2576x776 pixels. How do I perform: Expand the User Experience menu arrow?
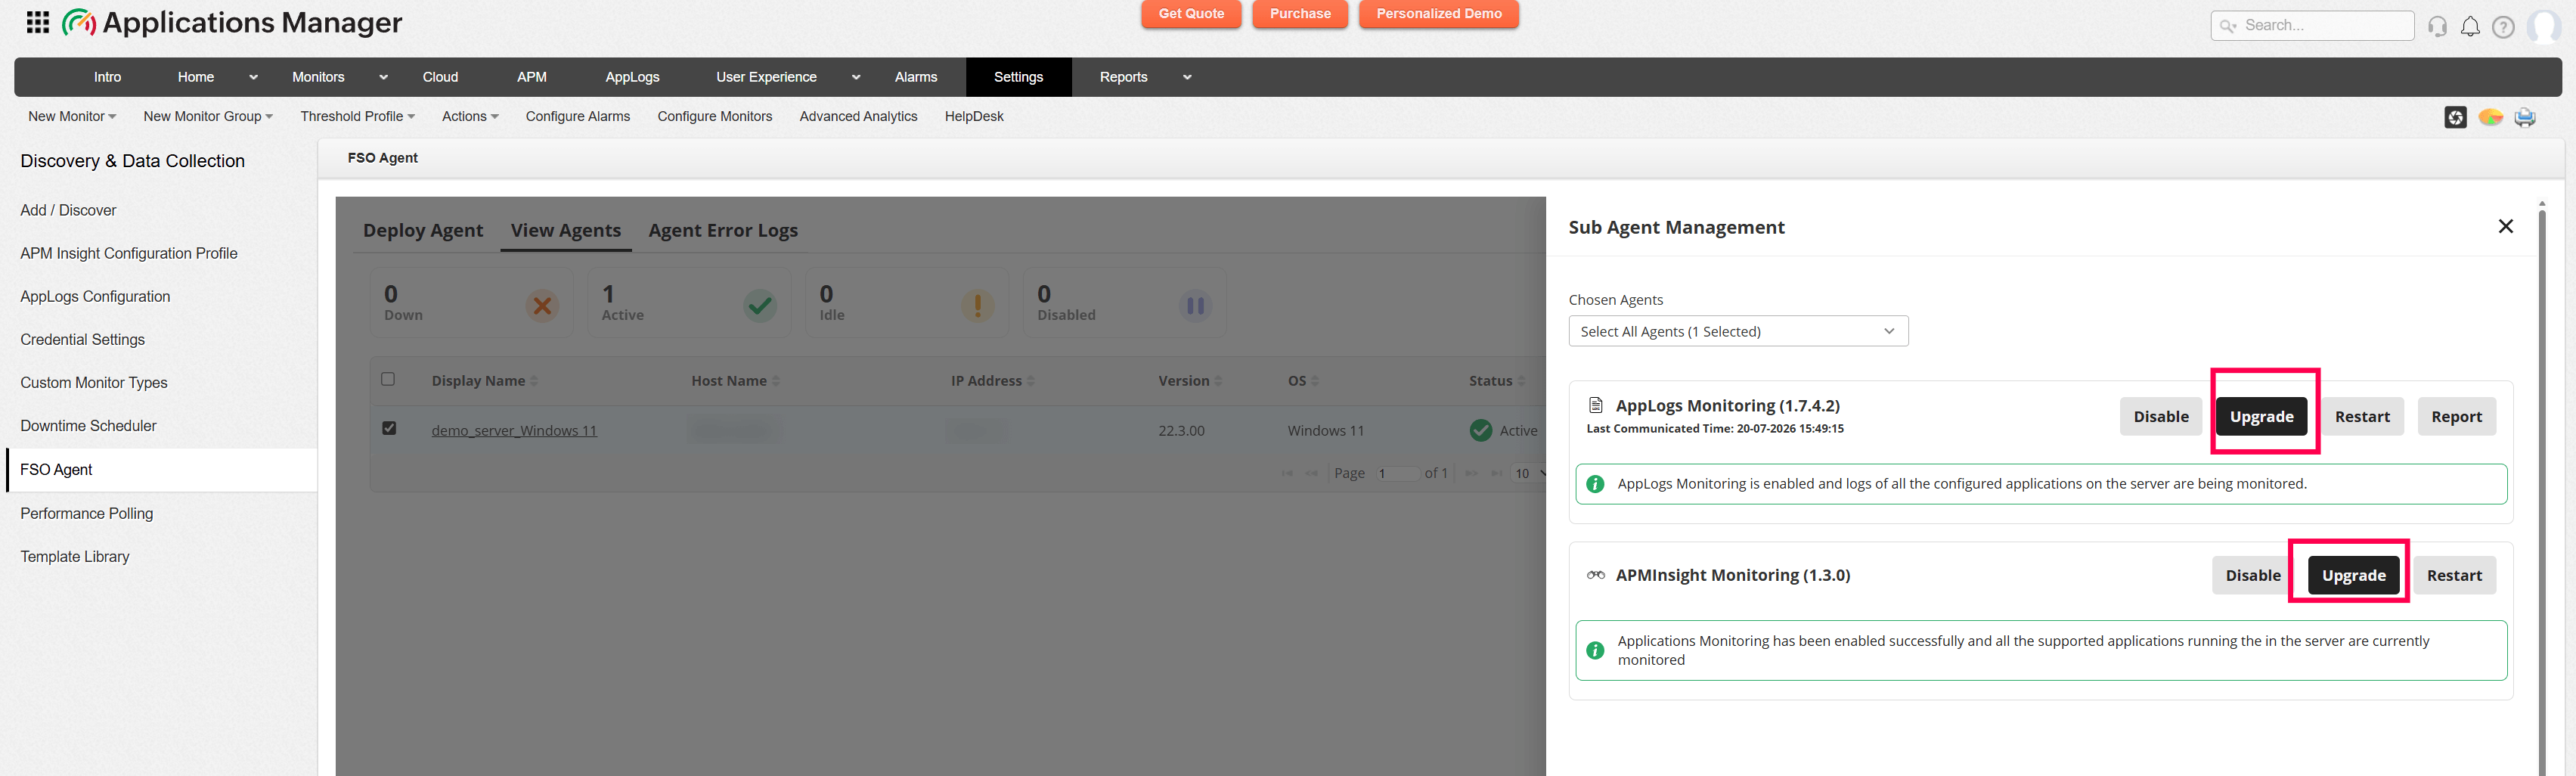tap(856, 77)
